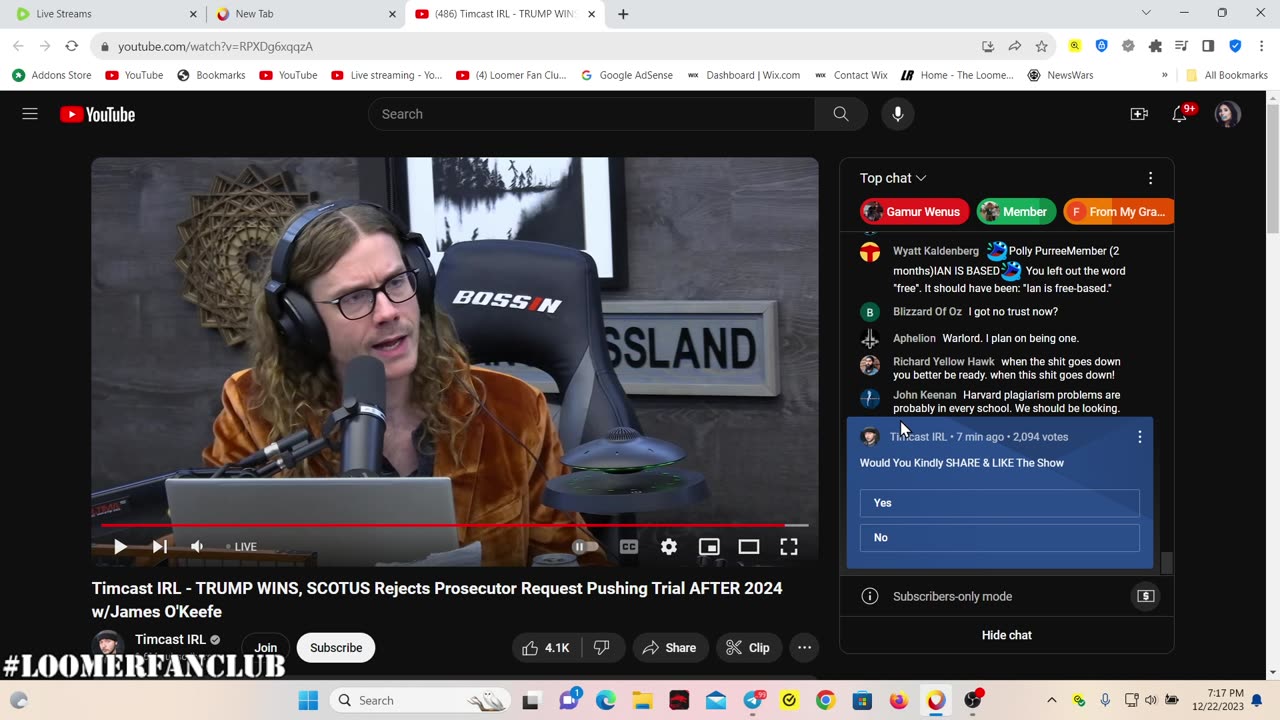Start voice search with the microphone

tap(898, 114)
